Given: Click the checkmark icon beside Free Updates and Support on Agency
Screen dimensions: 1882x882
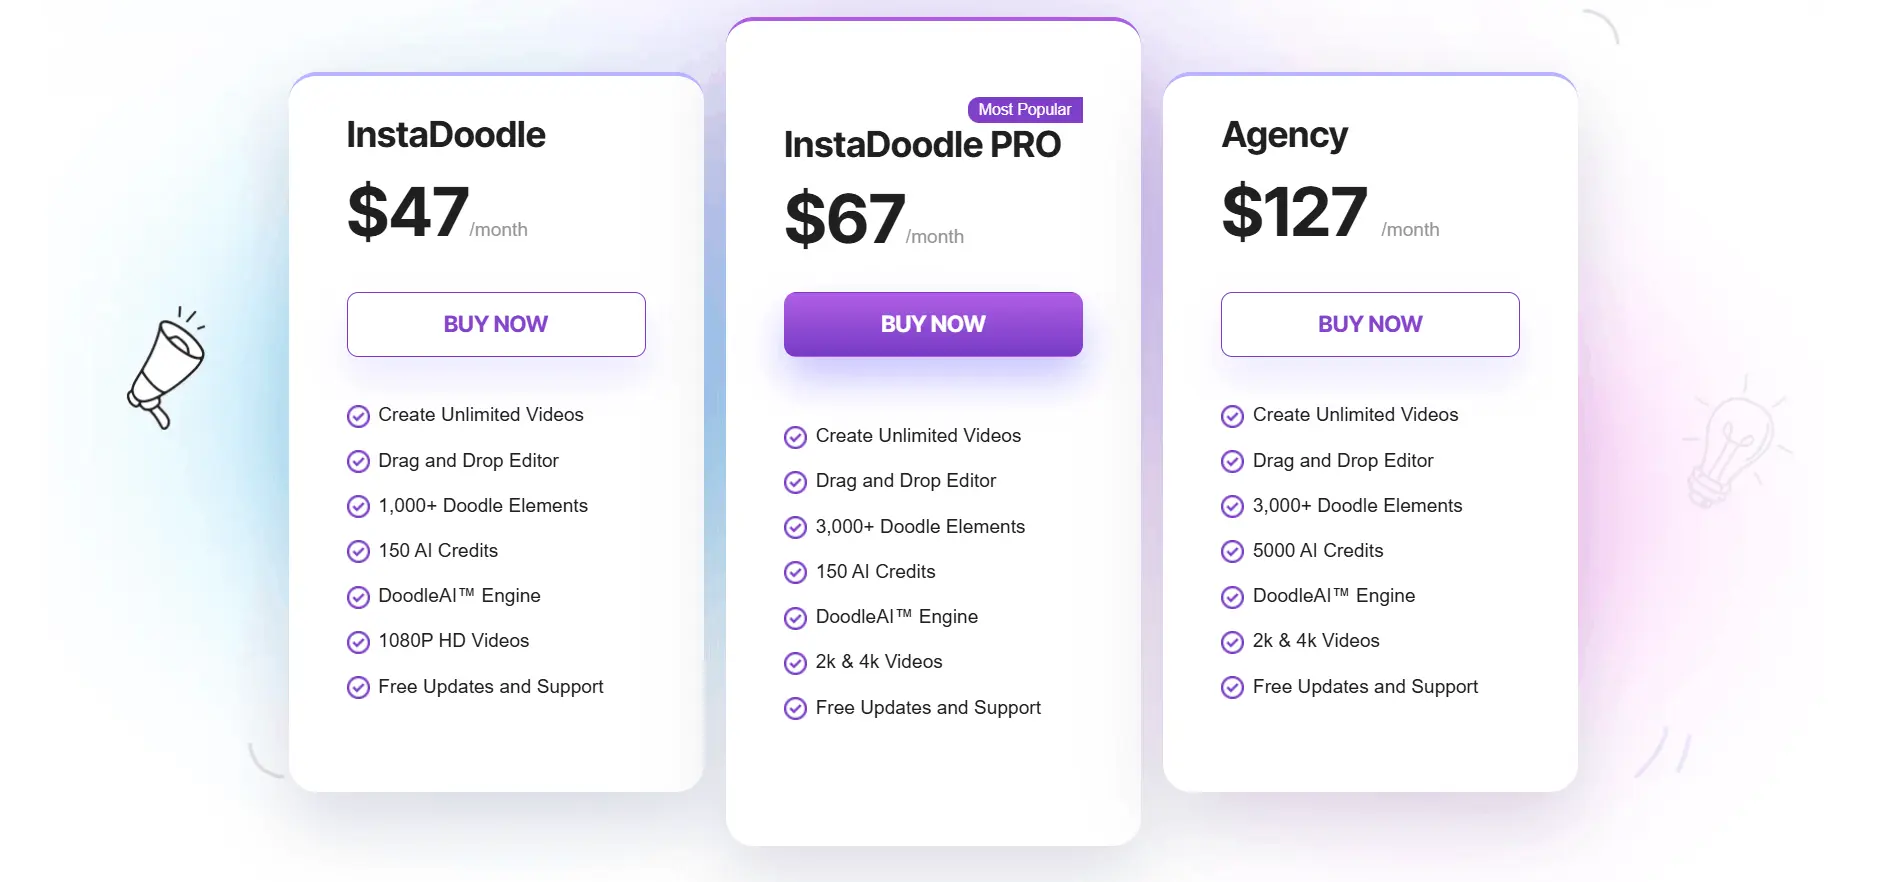Looking at the screenshot, I should pos(1232,687).
